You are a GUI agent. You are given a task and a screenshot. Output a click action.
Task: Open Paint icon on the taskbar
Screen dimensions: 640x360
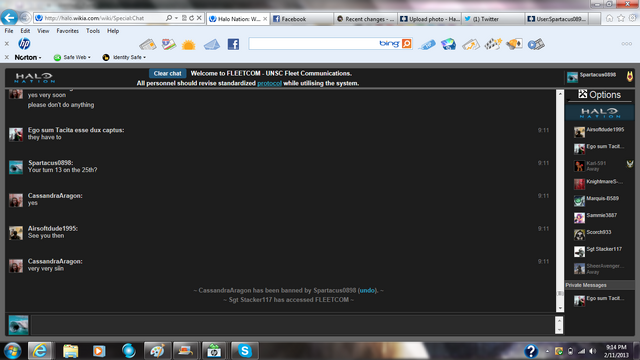[x=157, y=351]
